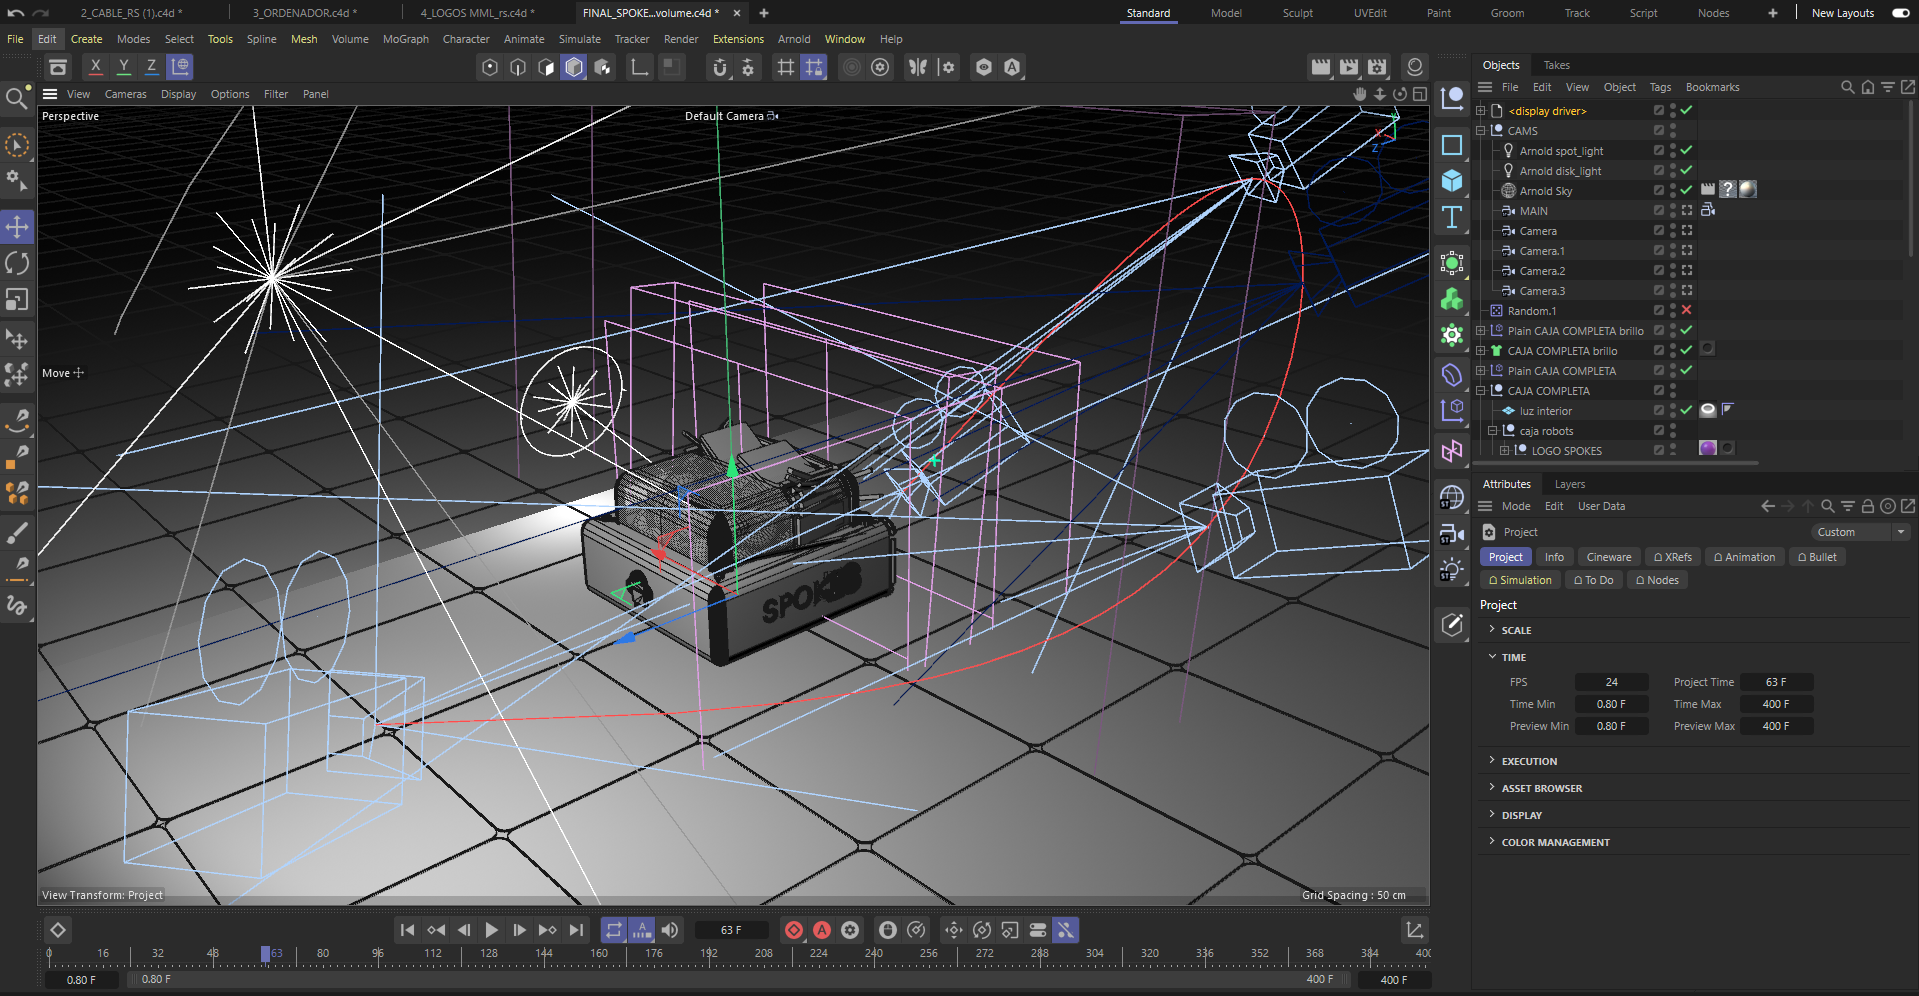
Task: Enable Random.1 via its red X
Action: point(1686,311)
